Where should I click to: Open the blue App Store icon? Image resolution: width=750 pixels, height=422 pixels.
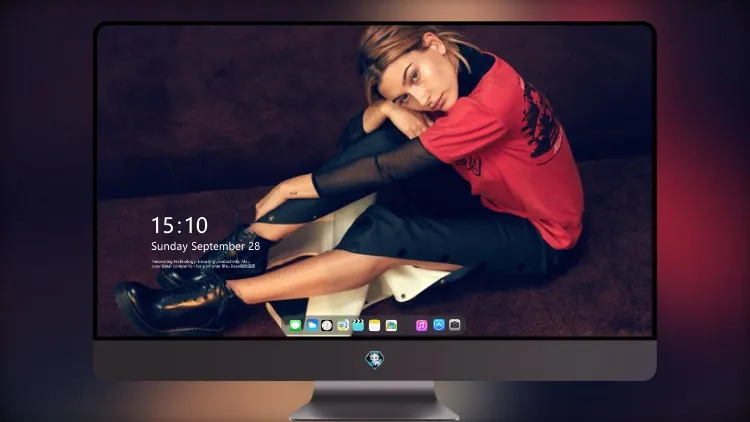(x=439, y=325)
